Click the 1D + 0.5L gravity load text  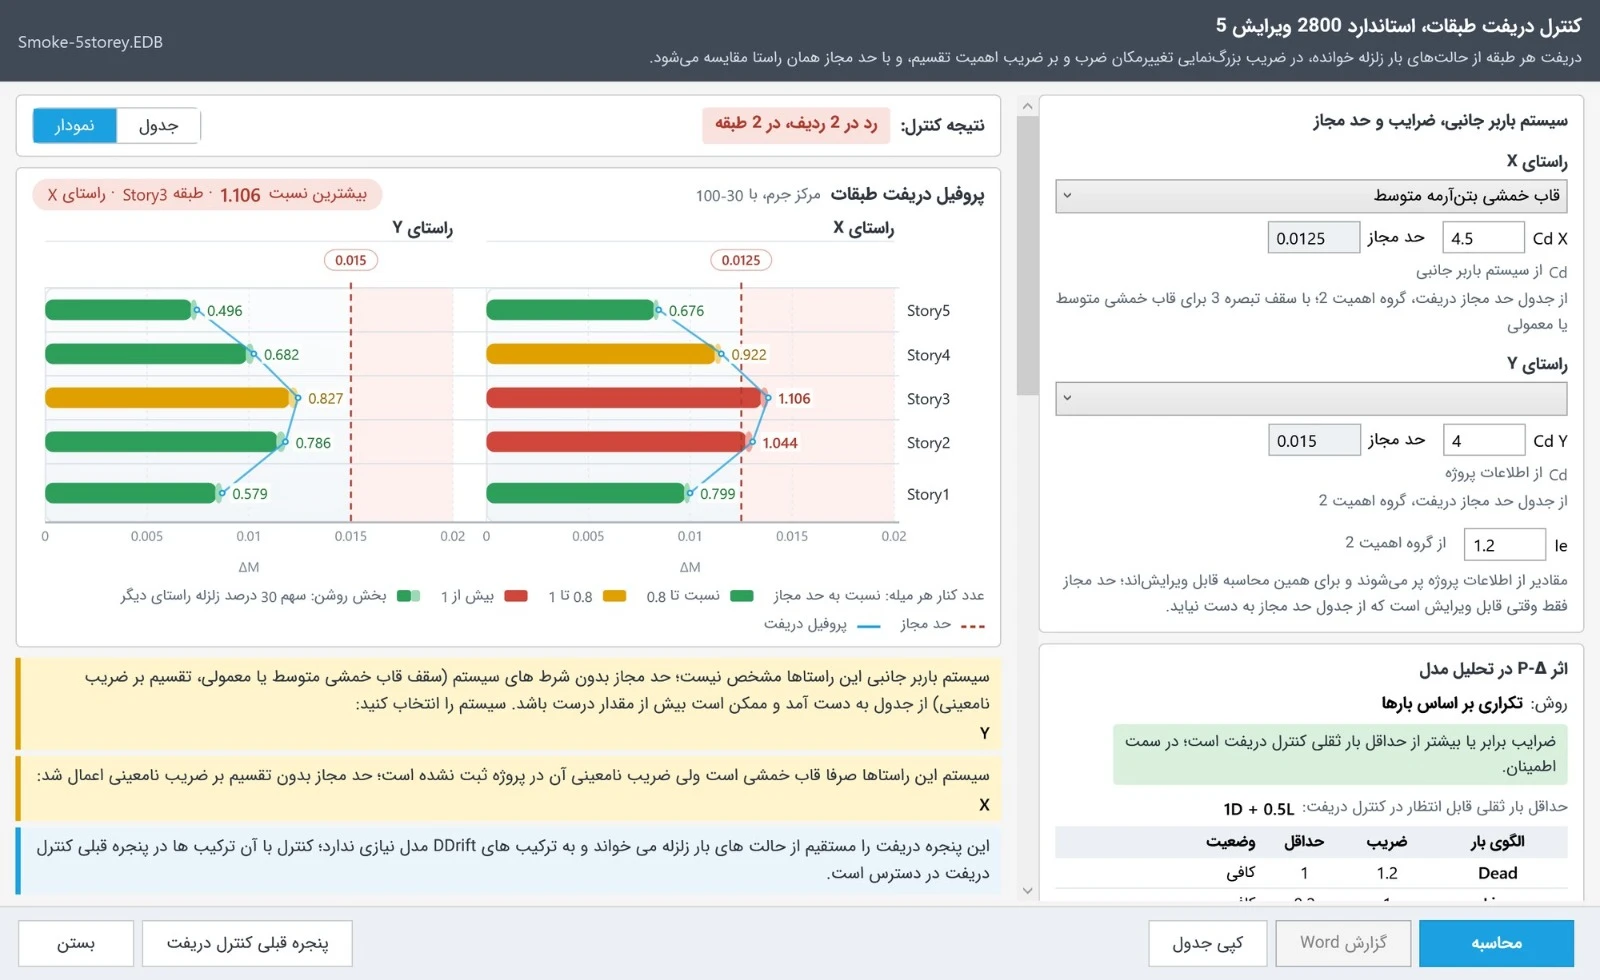pyautogui.click(x=1258, y=808)
